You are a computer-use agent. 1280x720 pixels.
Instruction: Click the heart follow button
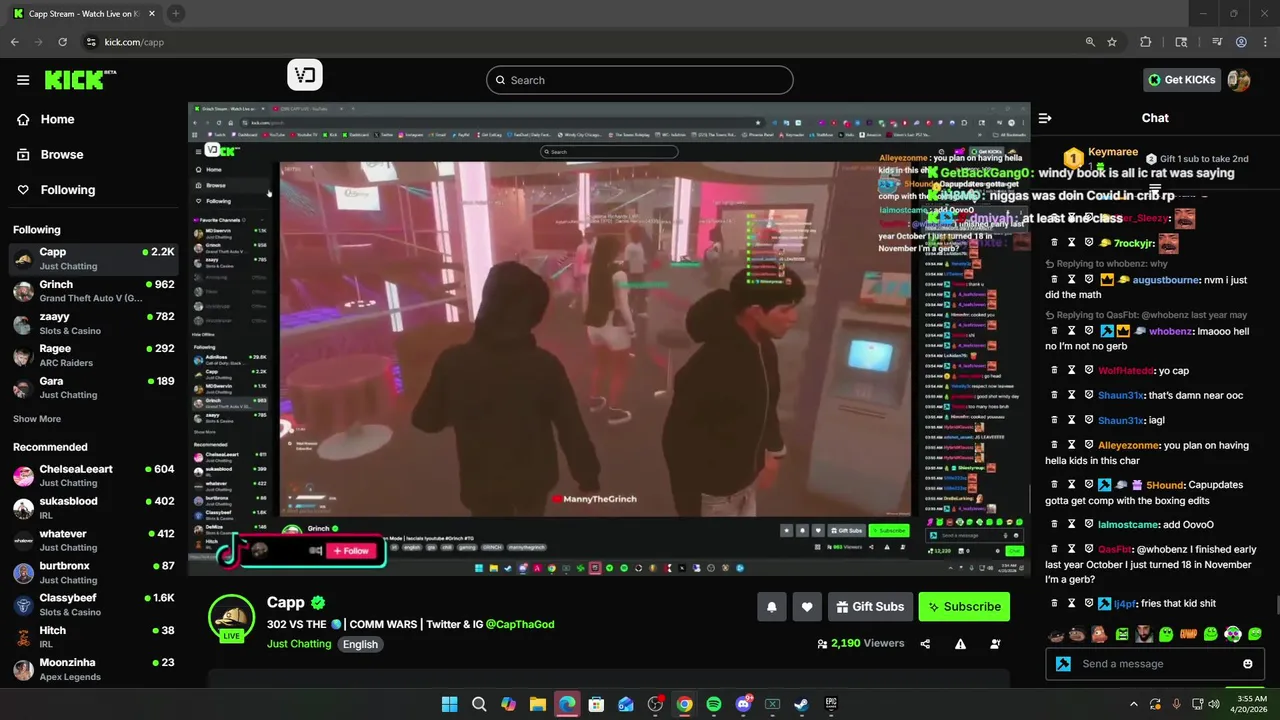point(807,606)
